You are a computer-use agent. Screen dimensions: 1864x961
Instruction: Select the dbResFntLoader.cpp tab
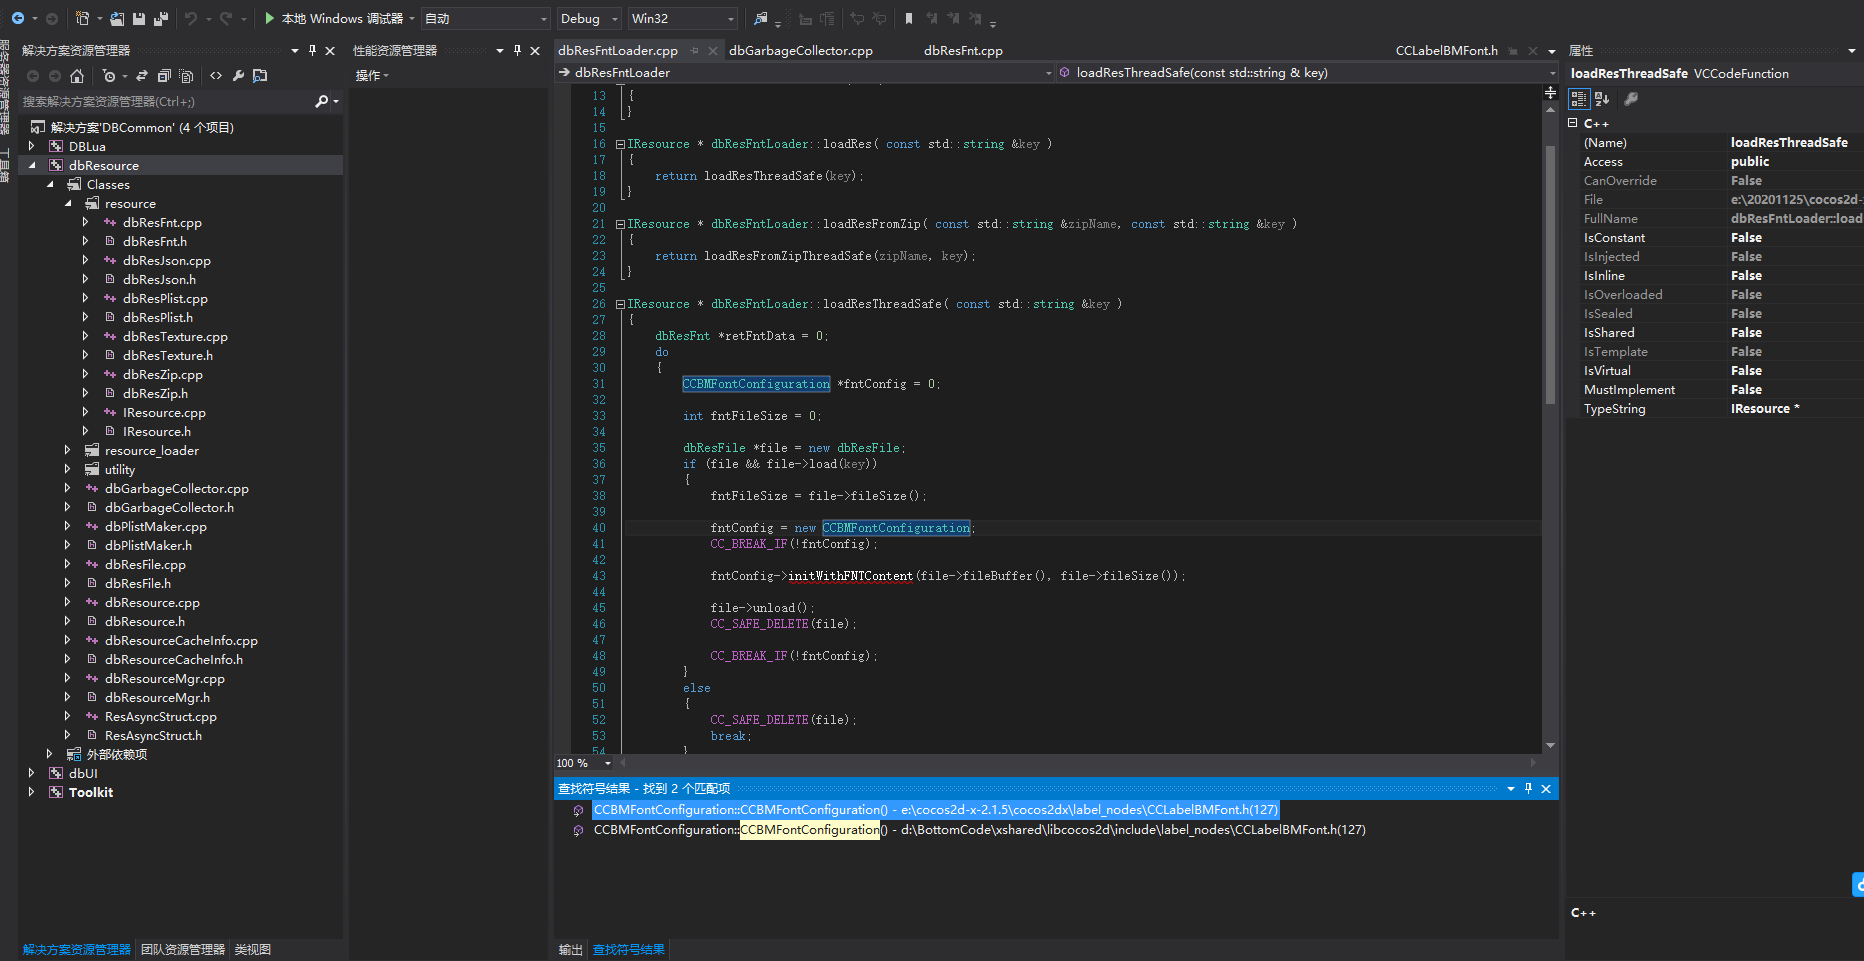pos(618,50)
